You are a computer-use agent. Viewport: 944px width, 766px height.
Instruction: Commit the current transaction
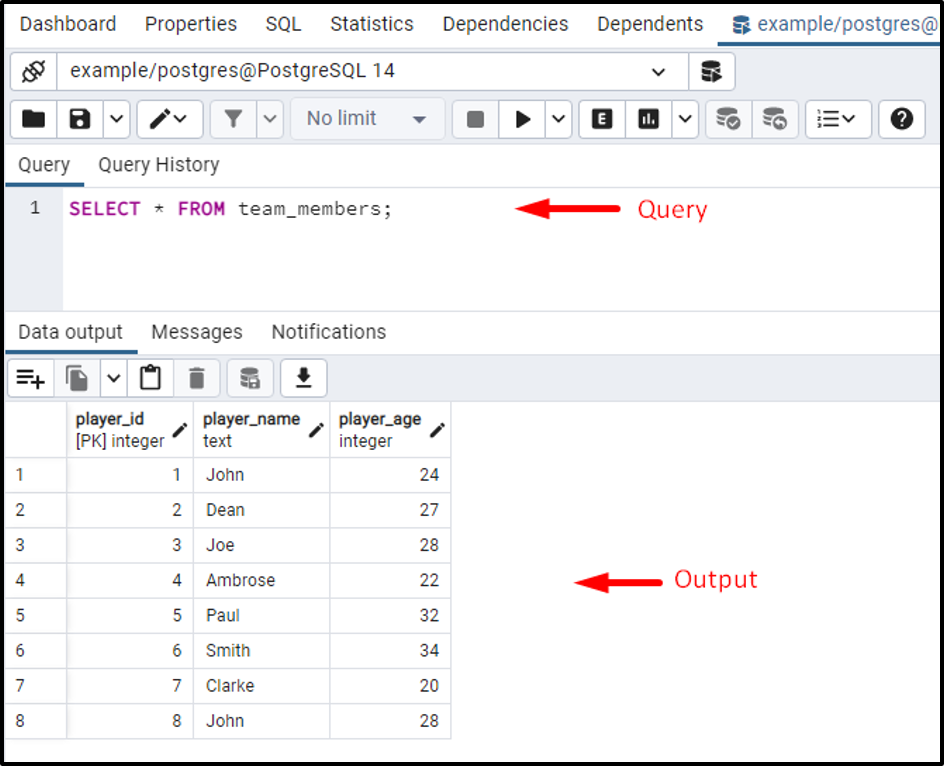click(728, 119)
